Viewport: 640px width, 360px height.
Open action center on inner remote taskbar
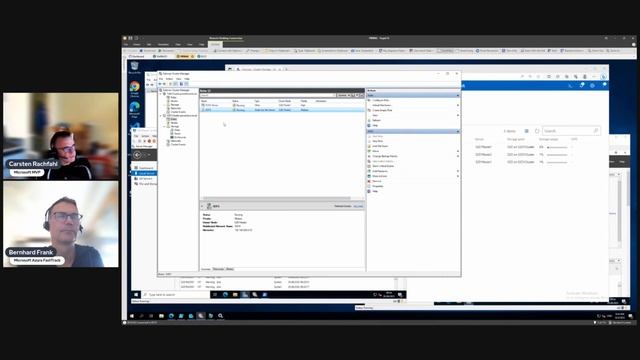(400, 294)
